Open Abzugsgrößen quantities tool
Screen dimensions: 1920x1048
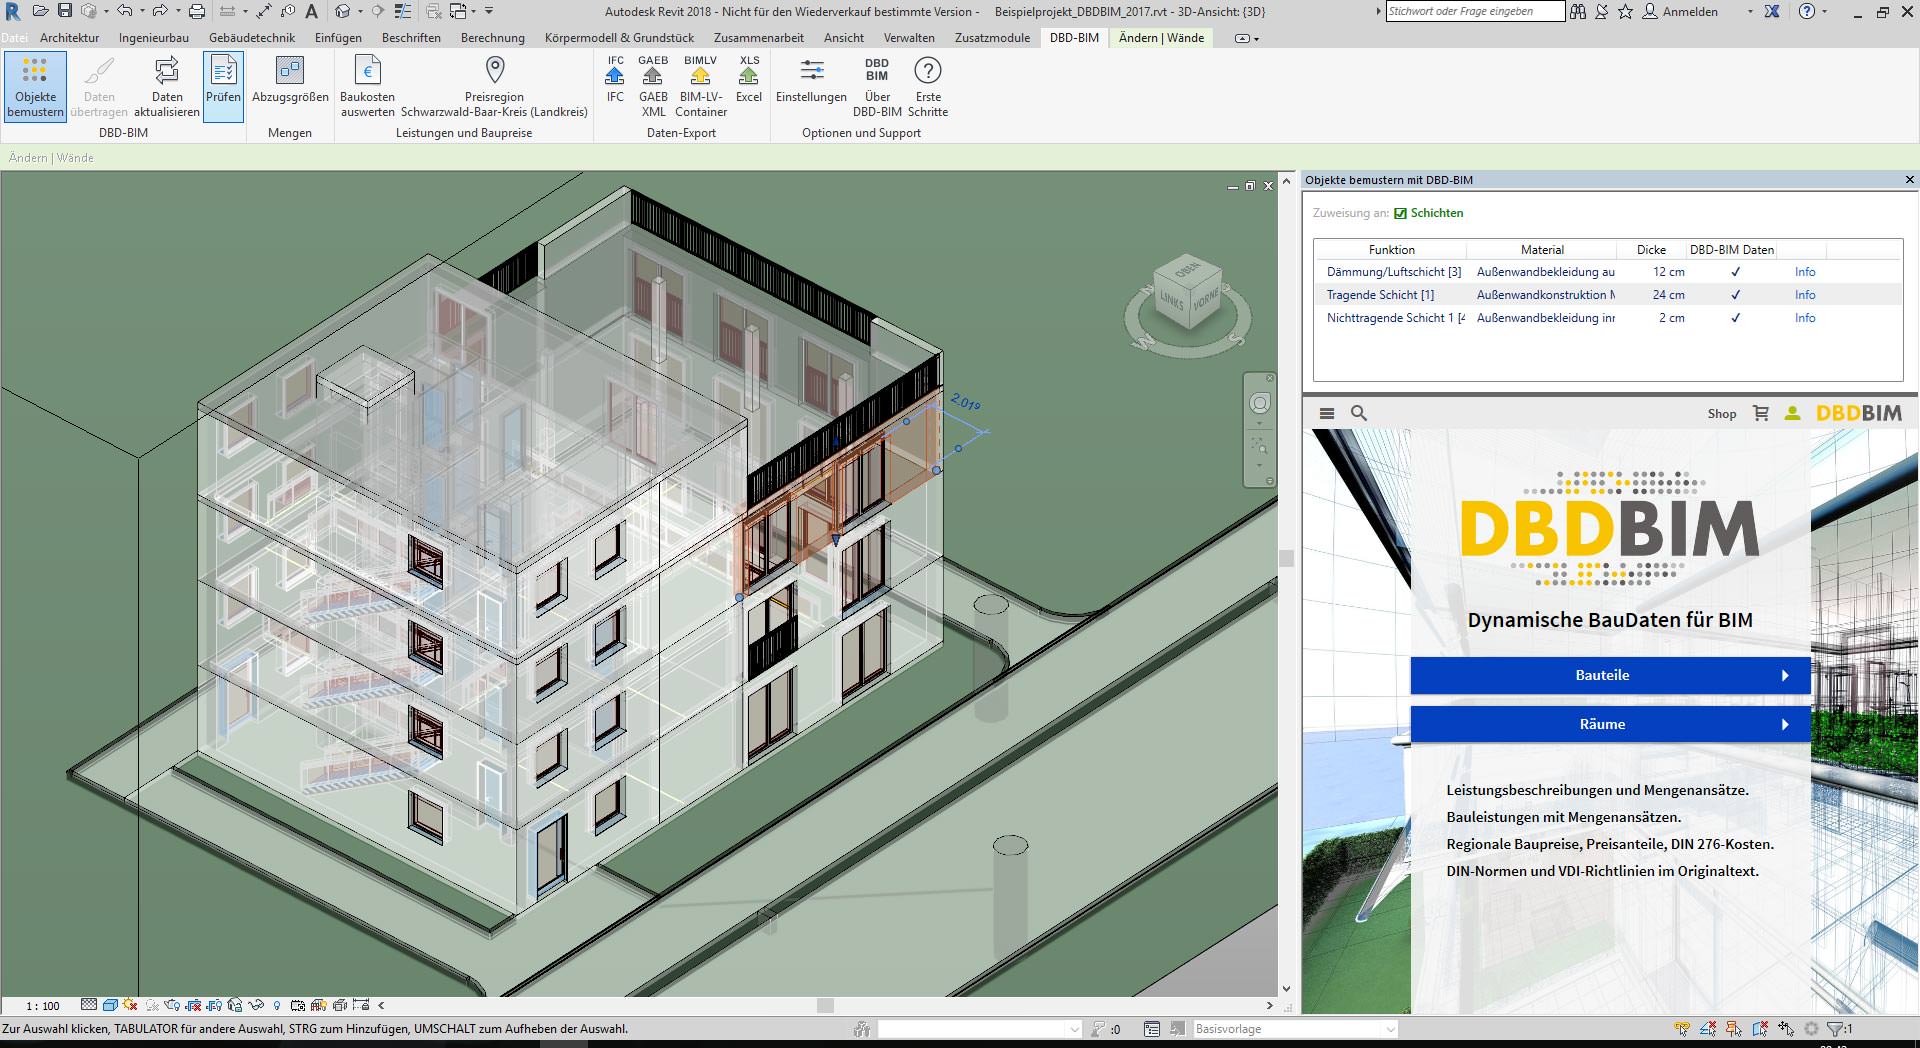[x=290, y=80]
